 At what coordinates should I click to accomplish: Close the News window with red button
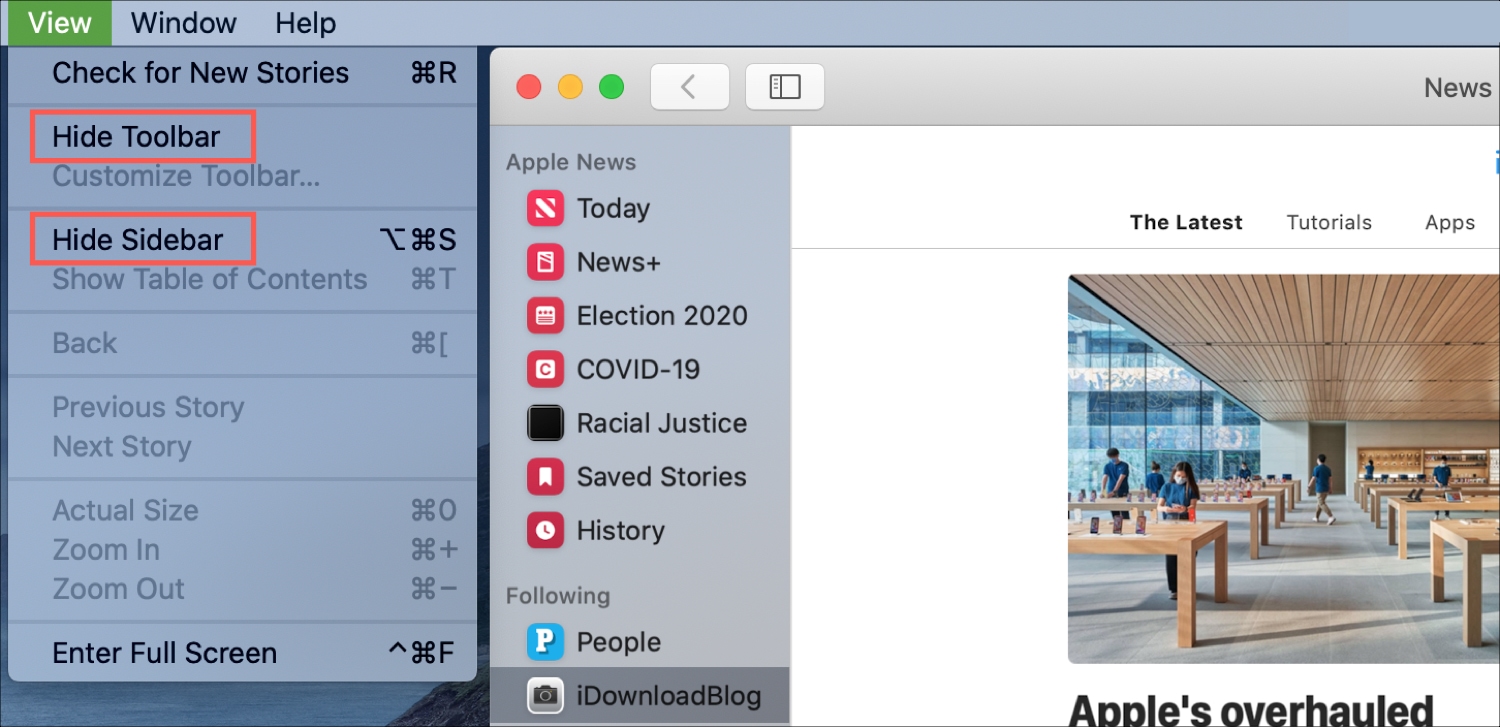click(x=528, y=87)
